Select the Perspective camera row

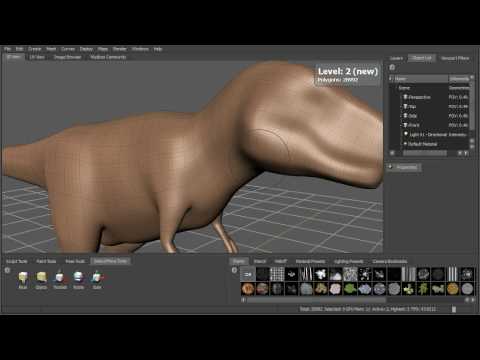429,97
